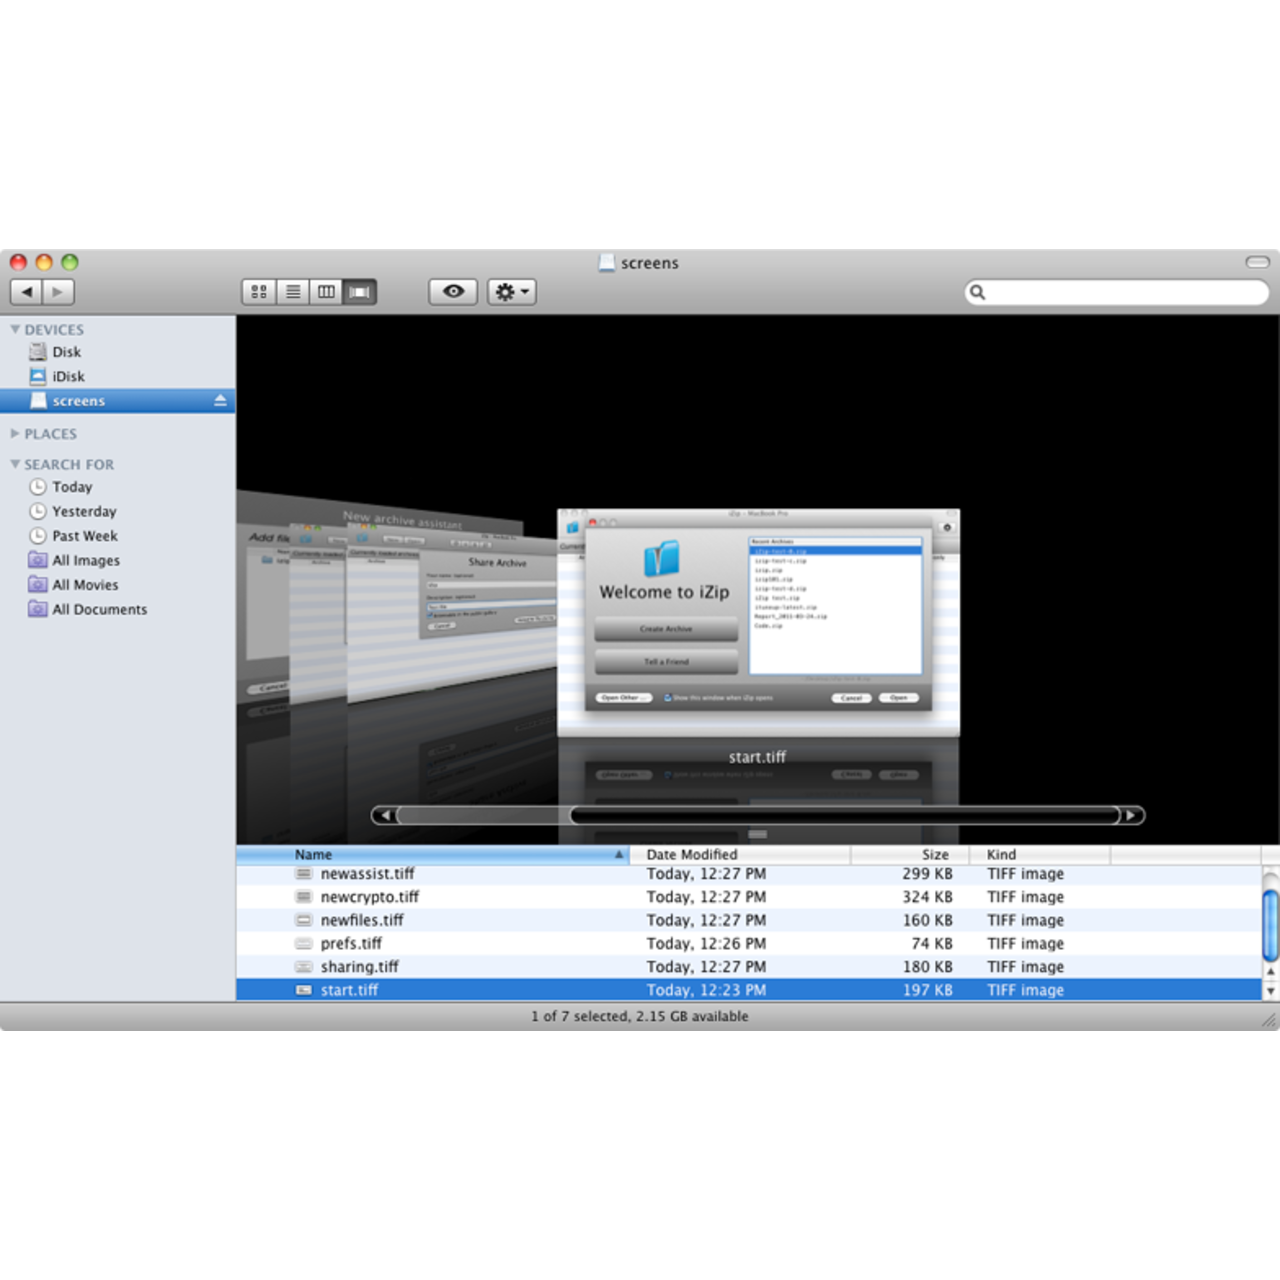This screenshot has width=1280, height=1280.
Task: Click the Cover Flow scrubber thumb
Action: pyautogui.click(x=845, y=815)
